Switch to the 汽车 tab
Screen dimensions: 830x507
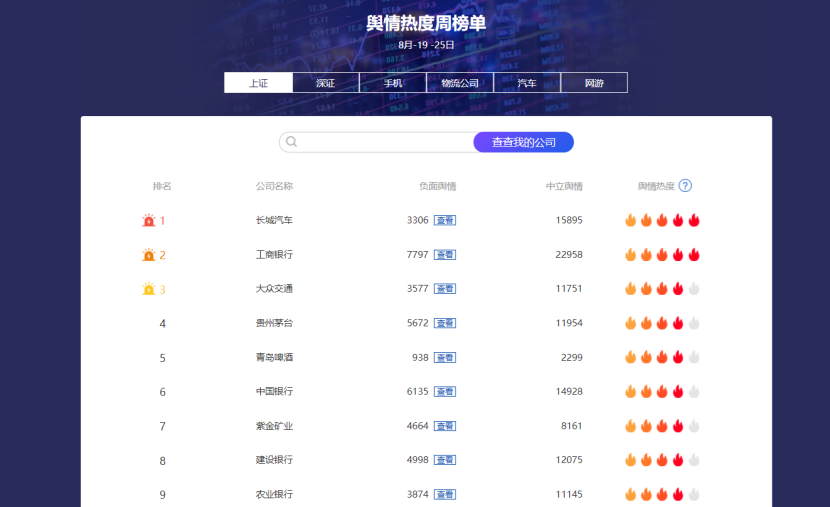(527, 83)
